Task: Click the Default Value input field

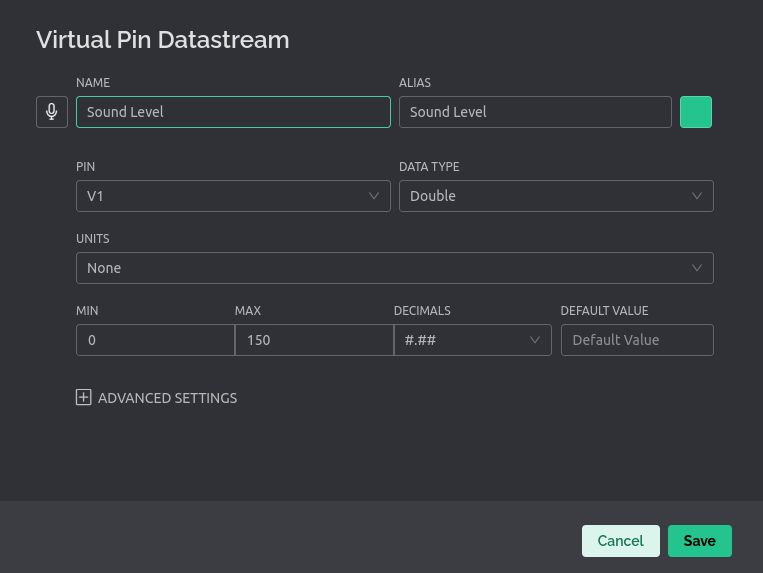Action: (x=637, y=340)
